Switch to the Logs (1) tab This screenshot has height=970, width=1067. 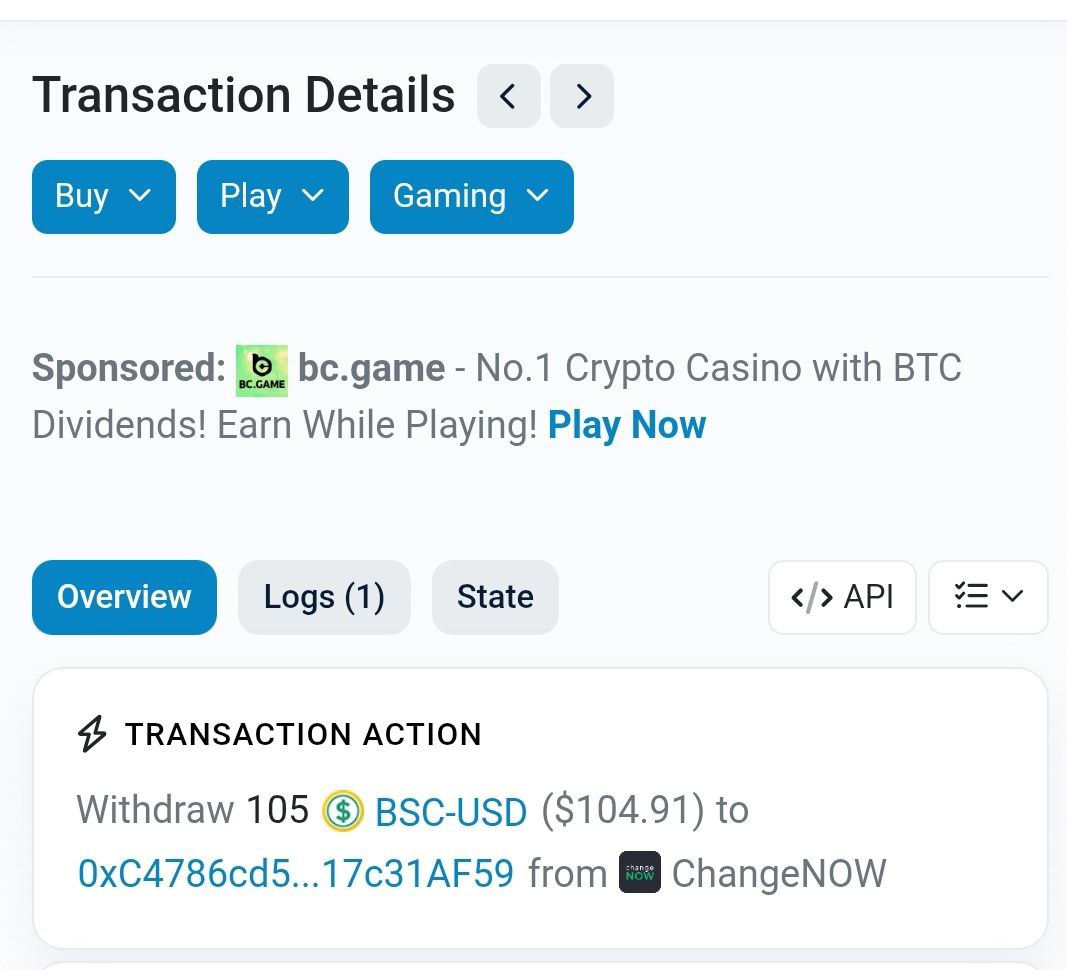click(324, 597)
